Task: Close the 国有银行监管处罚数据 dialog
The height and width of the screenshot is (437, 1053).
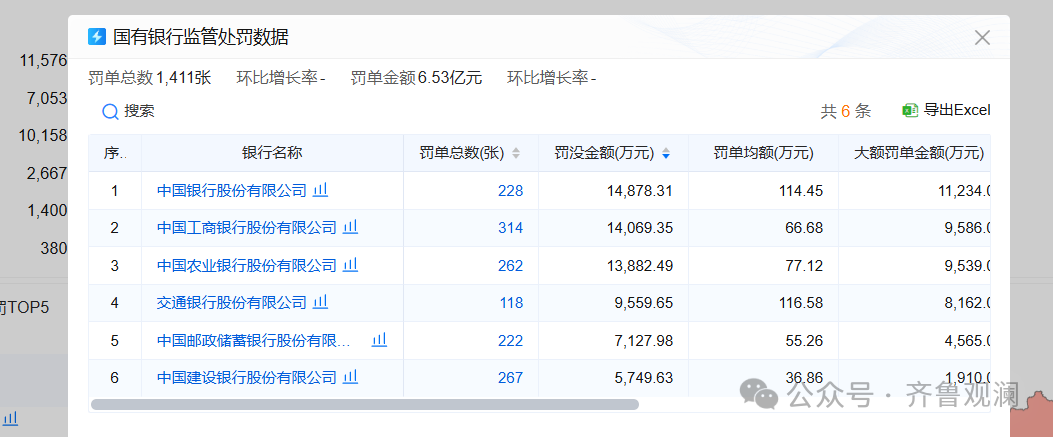Action: (x=982, y=38)
